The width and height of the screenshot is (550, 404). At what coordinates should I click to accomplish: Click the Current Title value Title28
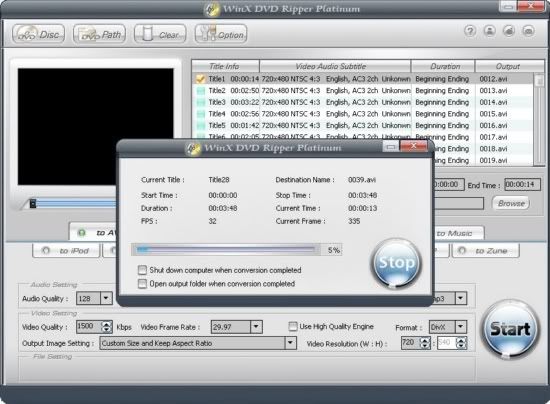219,180
